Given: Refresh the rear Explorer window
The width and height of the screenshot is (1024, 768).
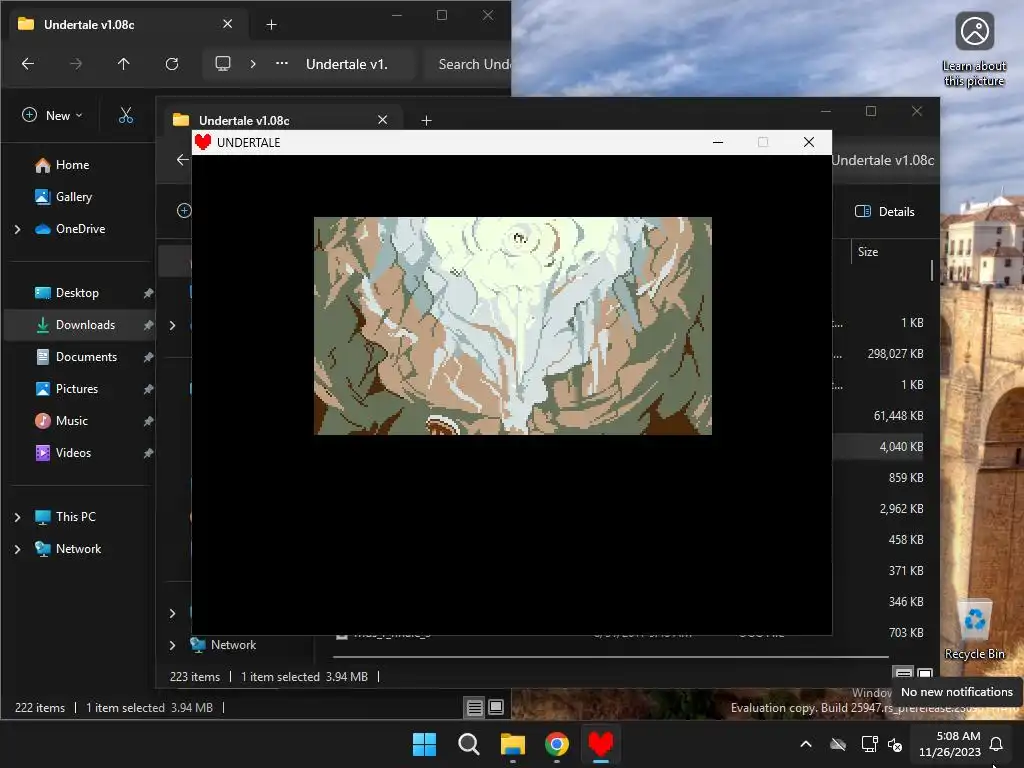Looking at the screenshot, I should [x=172, y=64].
